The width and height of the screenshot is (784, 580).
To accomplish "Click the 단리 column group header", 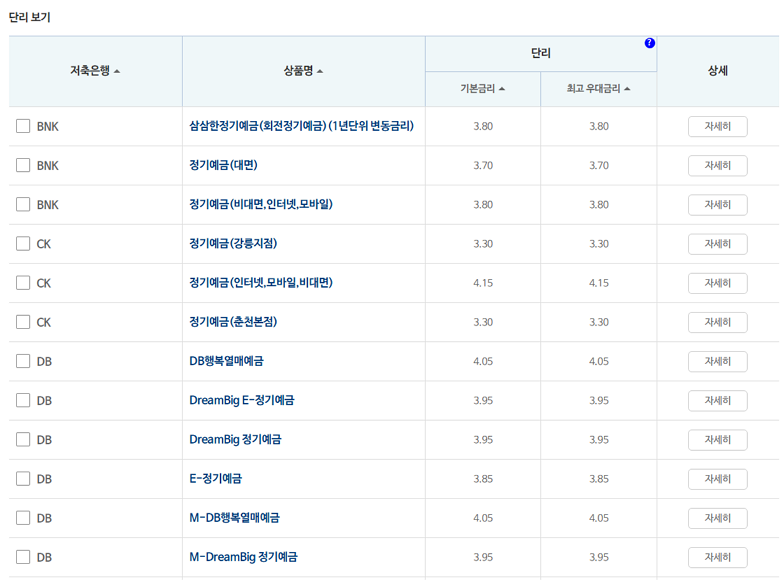I will coord(540,54).
